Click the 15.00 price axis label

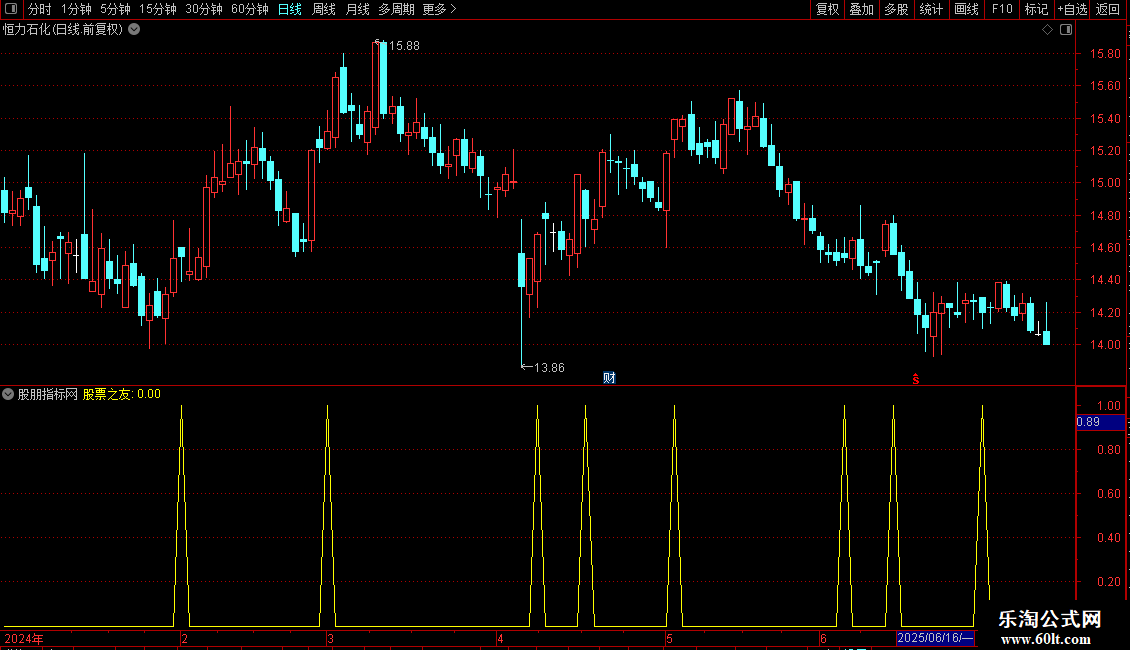(1105, 183)
